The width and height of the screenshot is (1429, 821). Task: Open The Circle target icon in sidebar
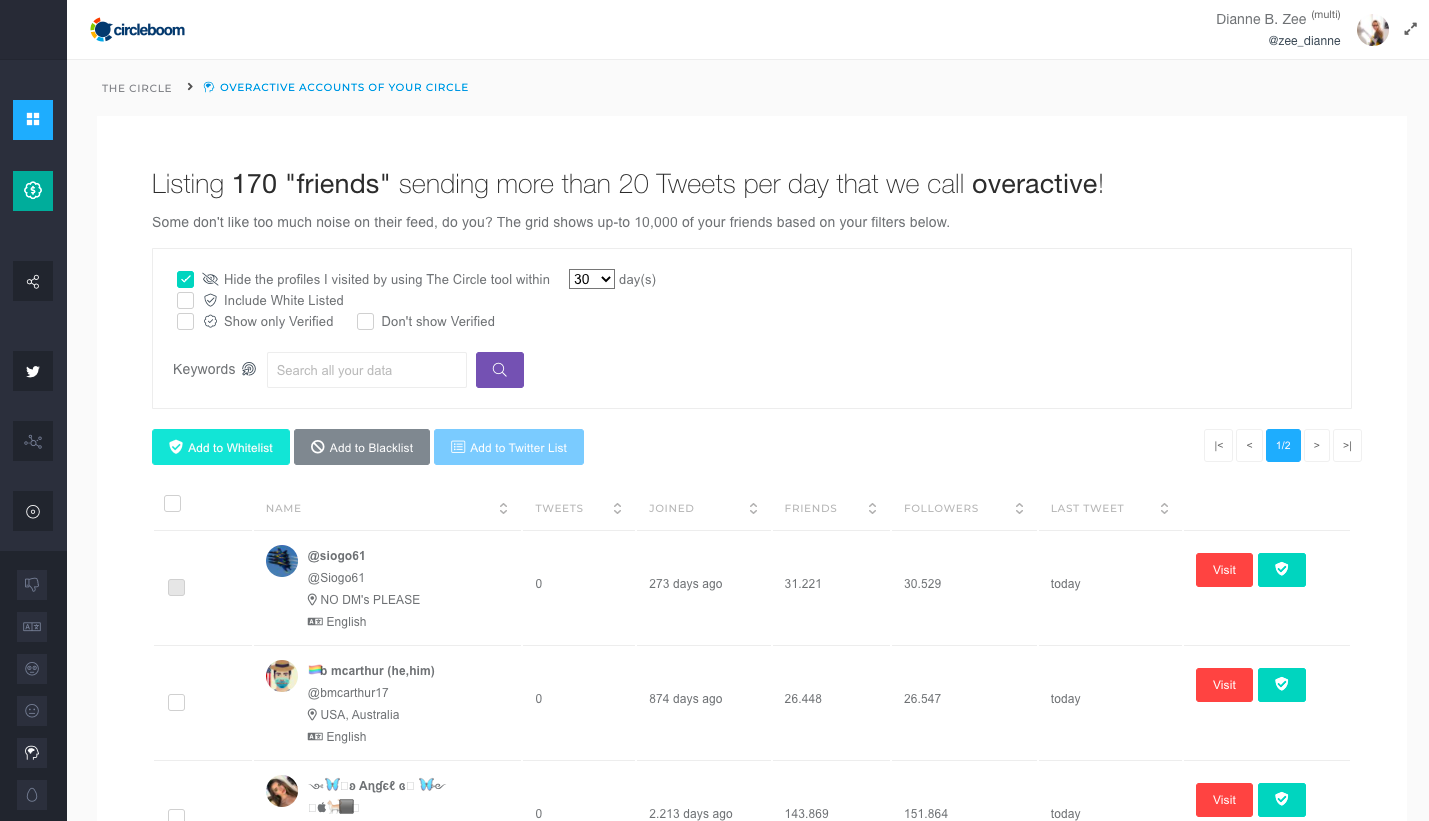click(x=33, y=511)
